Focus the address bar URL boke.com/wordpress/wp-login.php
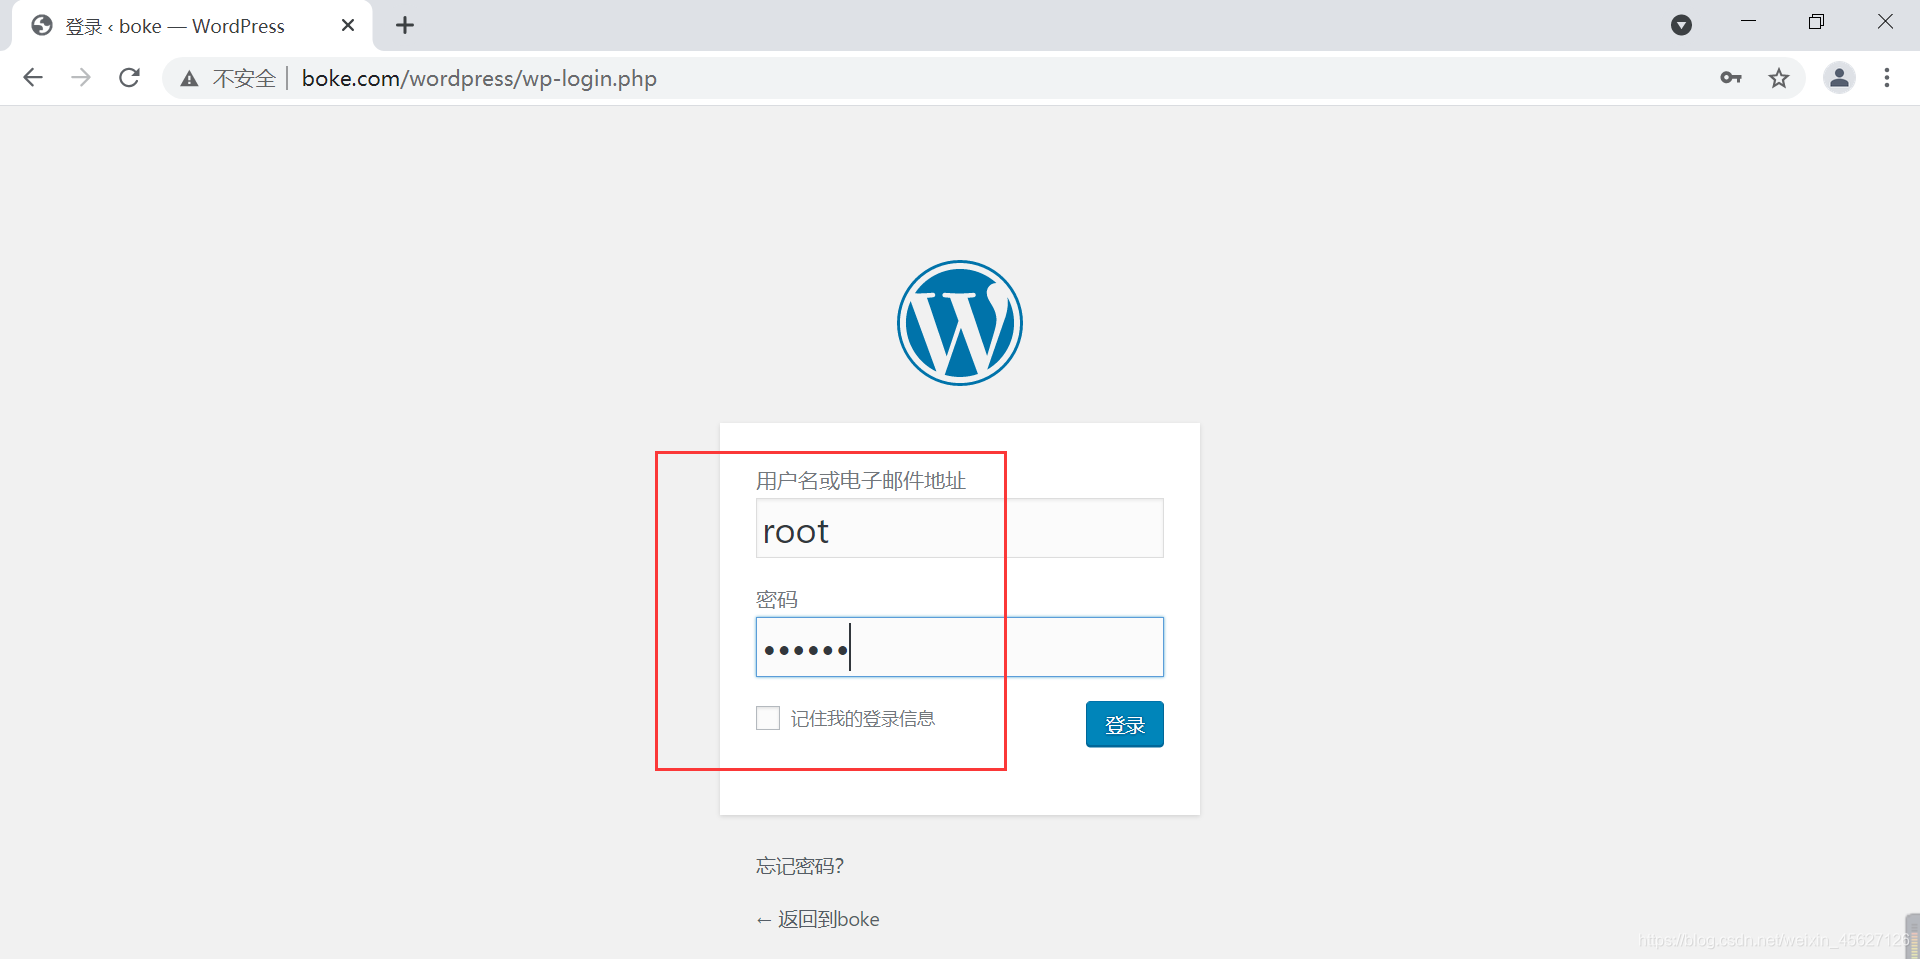 pos(479,79)
